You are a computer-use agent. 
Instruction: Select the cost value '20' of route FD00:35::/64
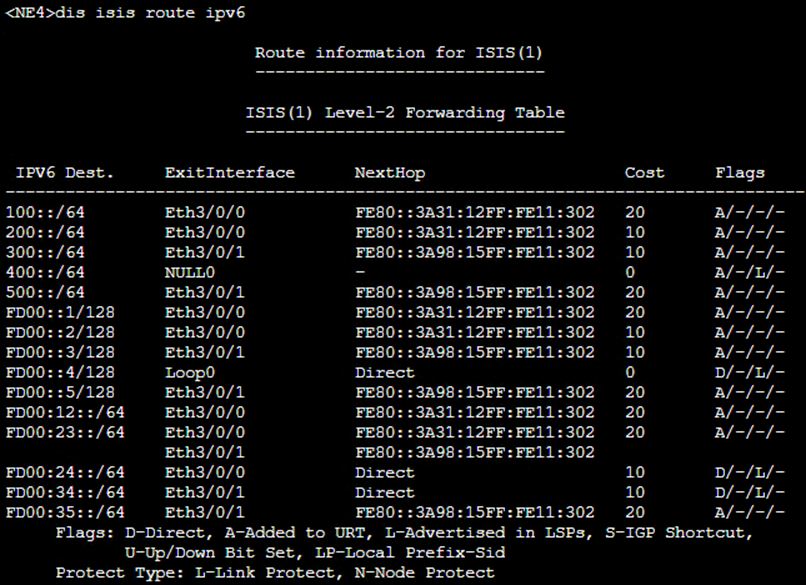pyautogui.click(x=630, y=512)
